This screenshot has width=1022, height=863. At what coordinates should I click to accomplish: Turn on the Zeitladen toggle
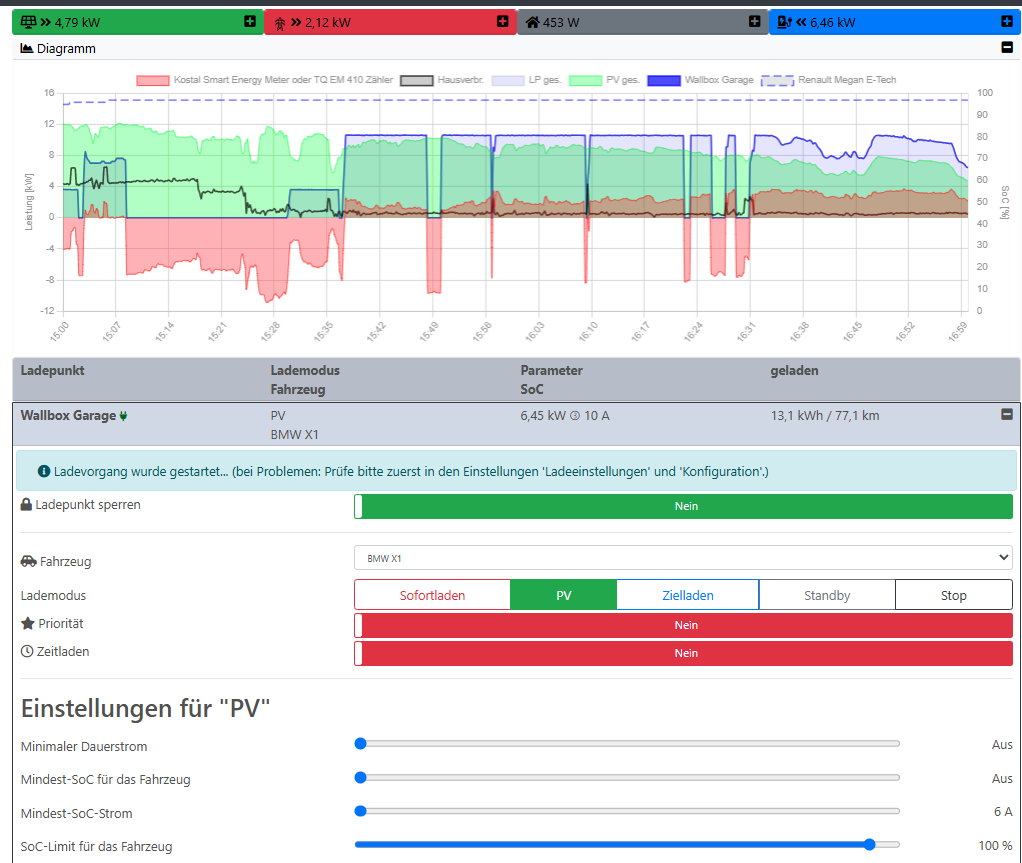click(x=683, y=653)
